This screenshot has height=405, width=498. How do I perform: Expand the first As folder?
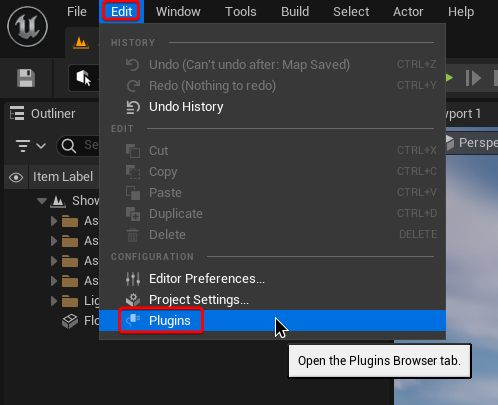pyautogui.click(x=54, y=221)
